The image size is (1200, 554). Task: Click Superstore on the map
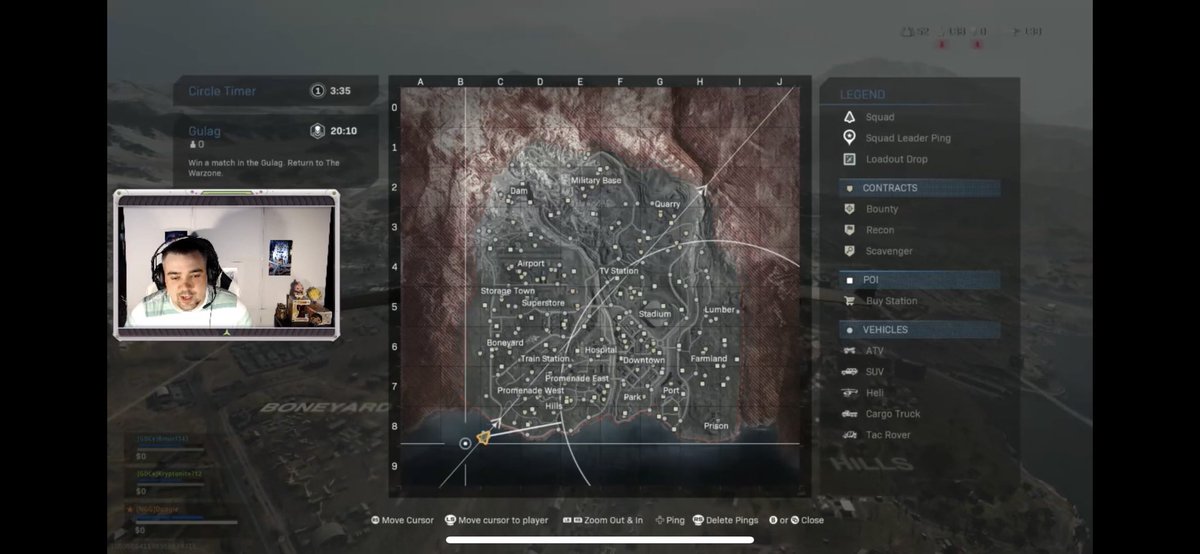[x=543, y=303]
